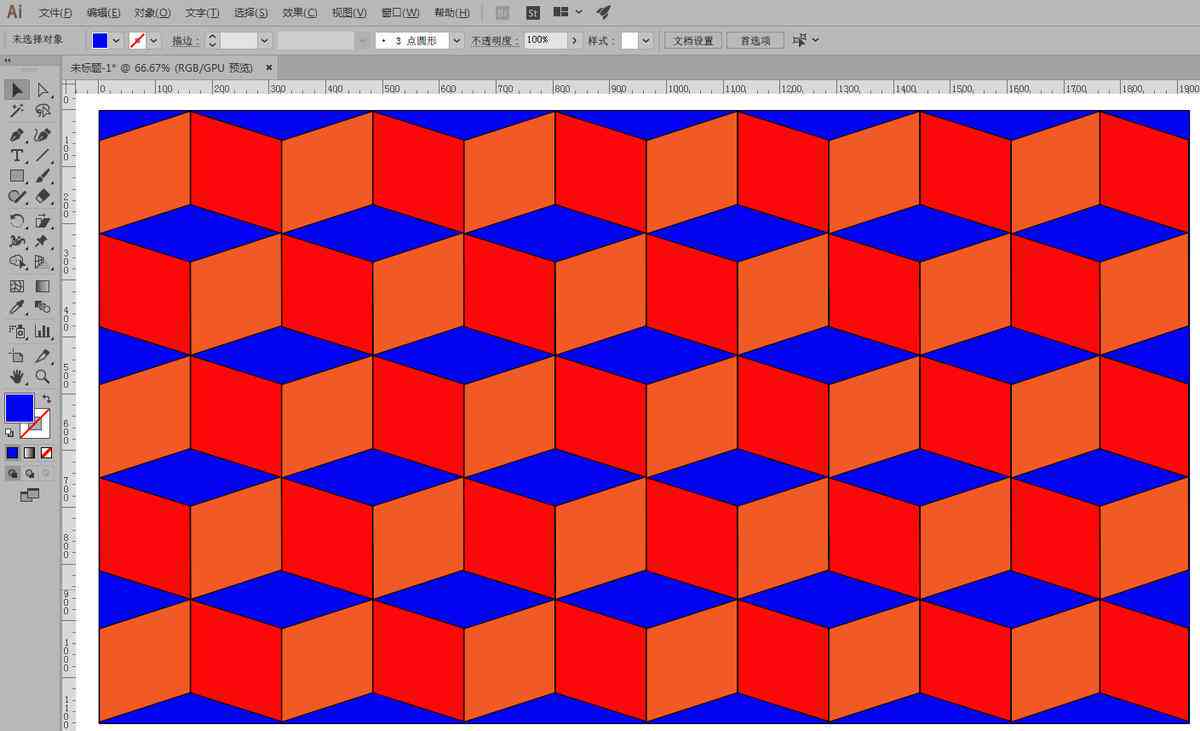
Task: Switch to Color fill mode
Action: [x=12, y=453]
